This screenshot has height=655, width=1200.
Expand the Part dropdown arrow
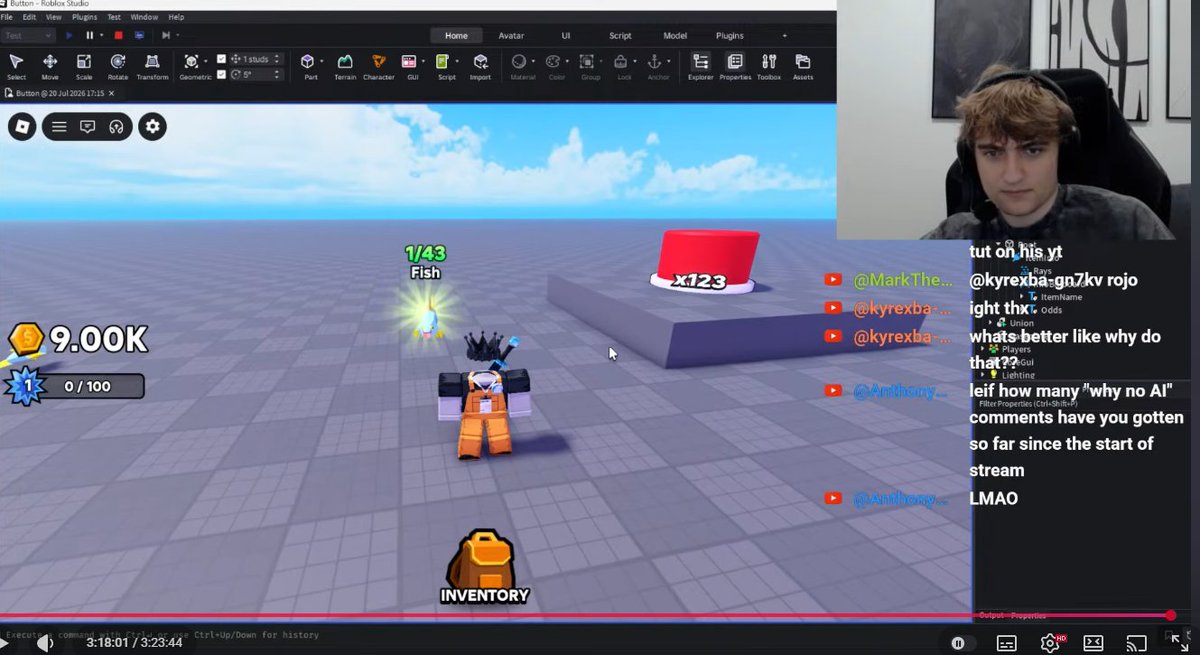[321, 62]
